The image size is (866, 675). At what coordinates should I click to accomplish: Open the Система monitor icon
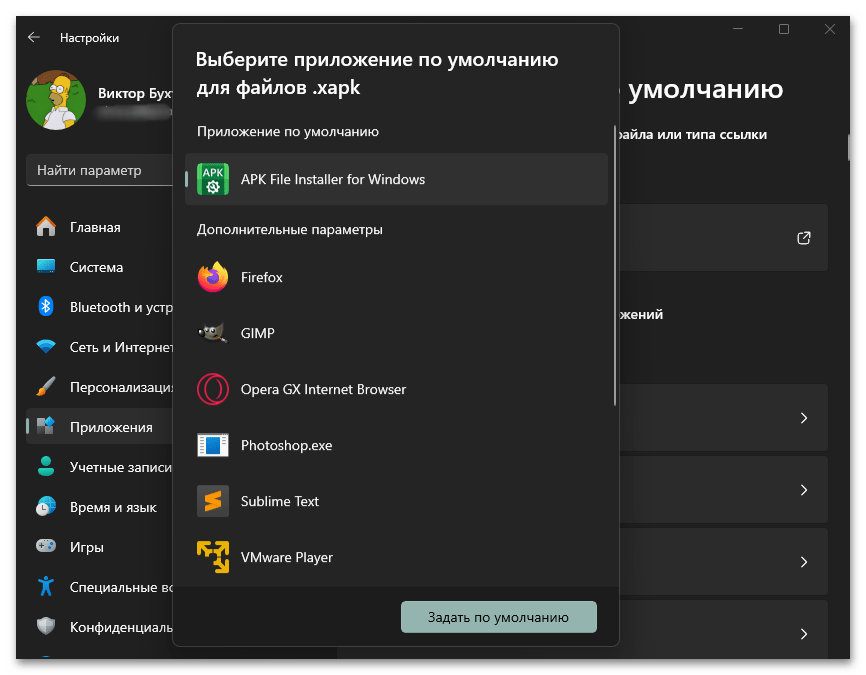[x=46, y=266]
